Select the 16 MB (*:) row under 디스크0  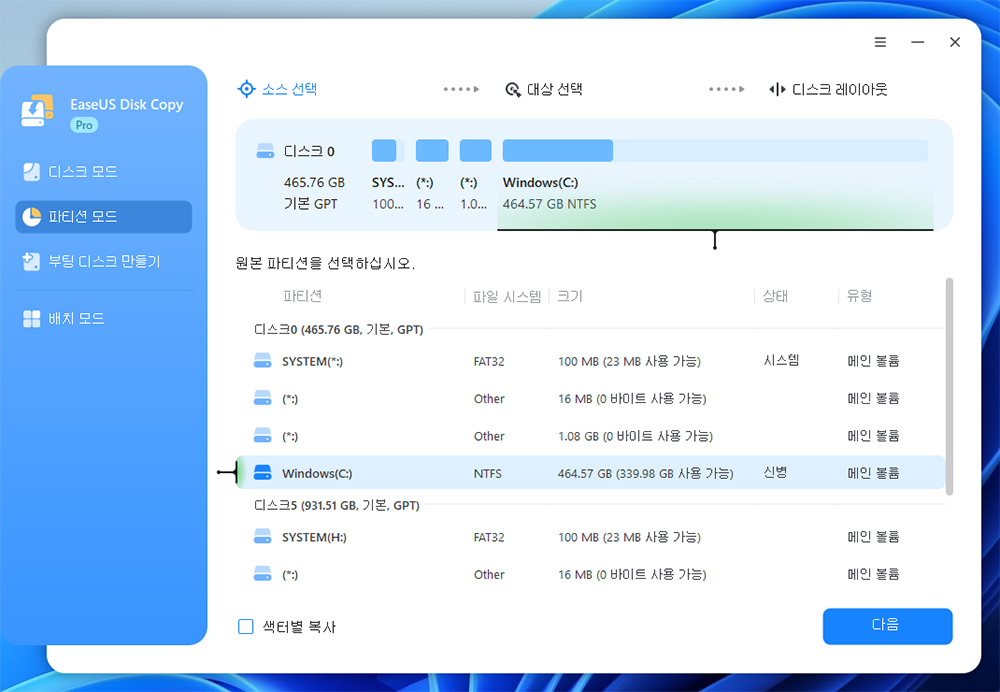point(591,399)
